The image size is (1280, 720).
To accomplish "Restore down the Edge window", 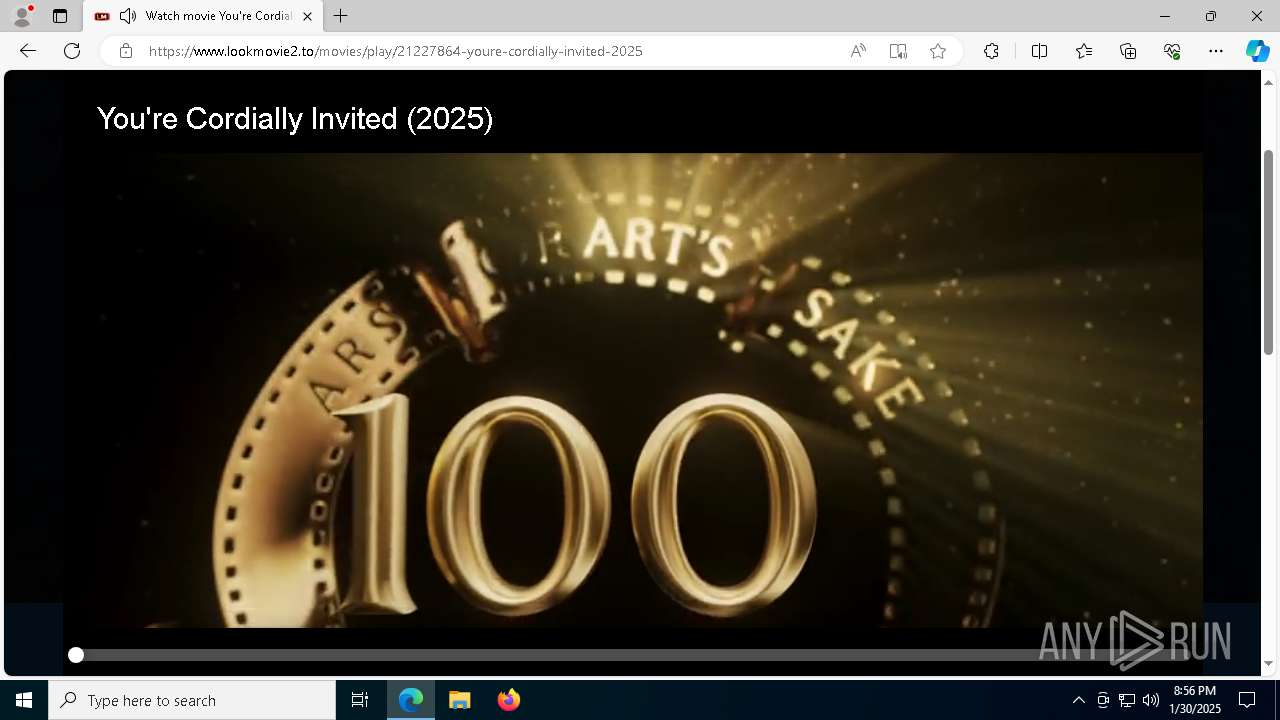I will [x=1211, y=16].
